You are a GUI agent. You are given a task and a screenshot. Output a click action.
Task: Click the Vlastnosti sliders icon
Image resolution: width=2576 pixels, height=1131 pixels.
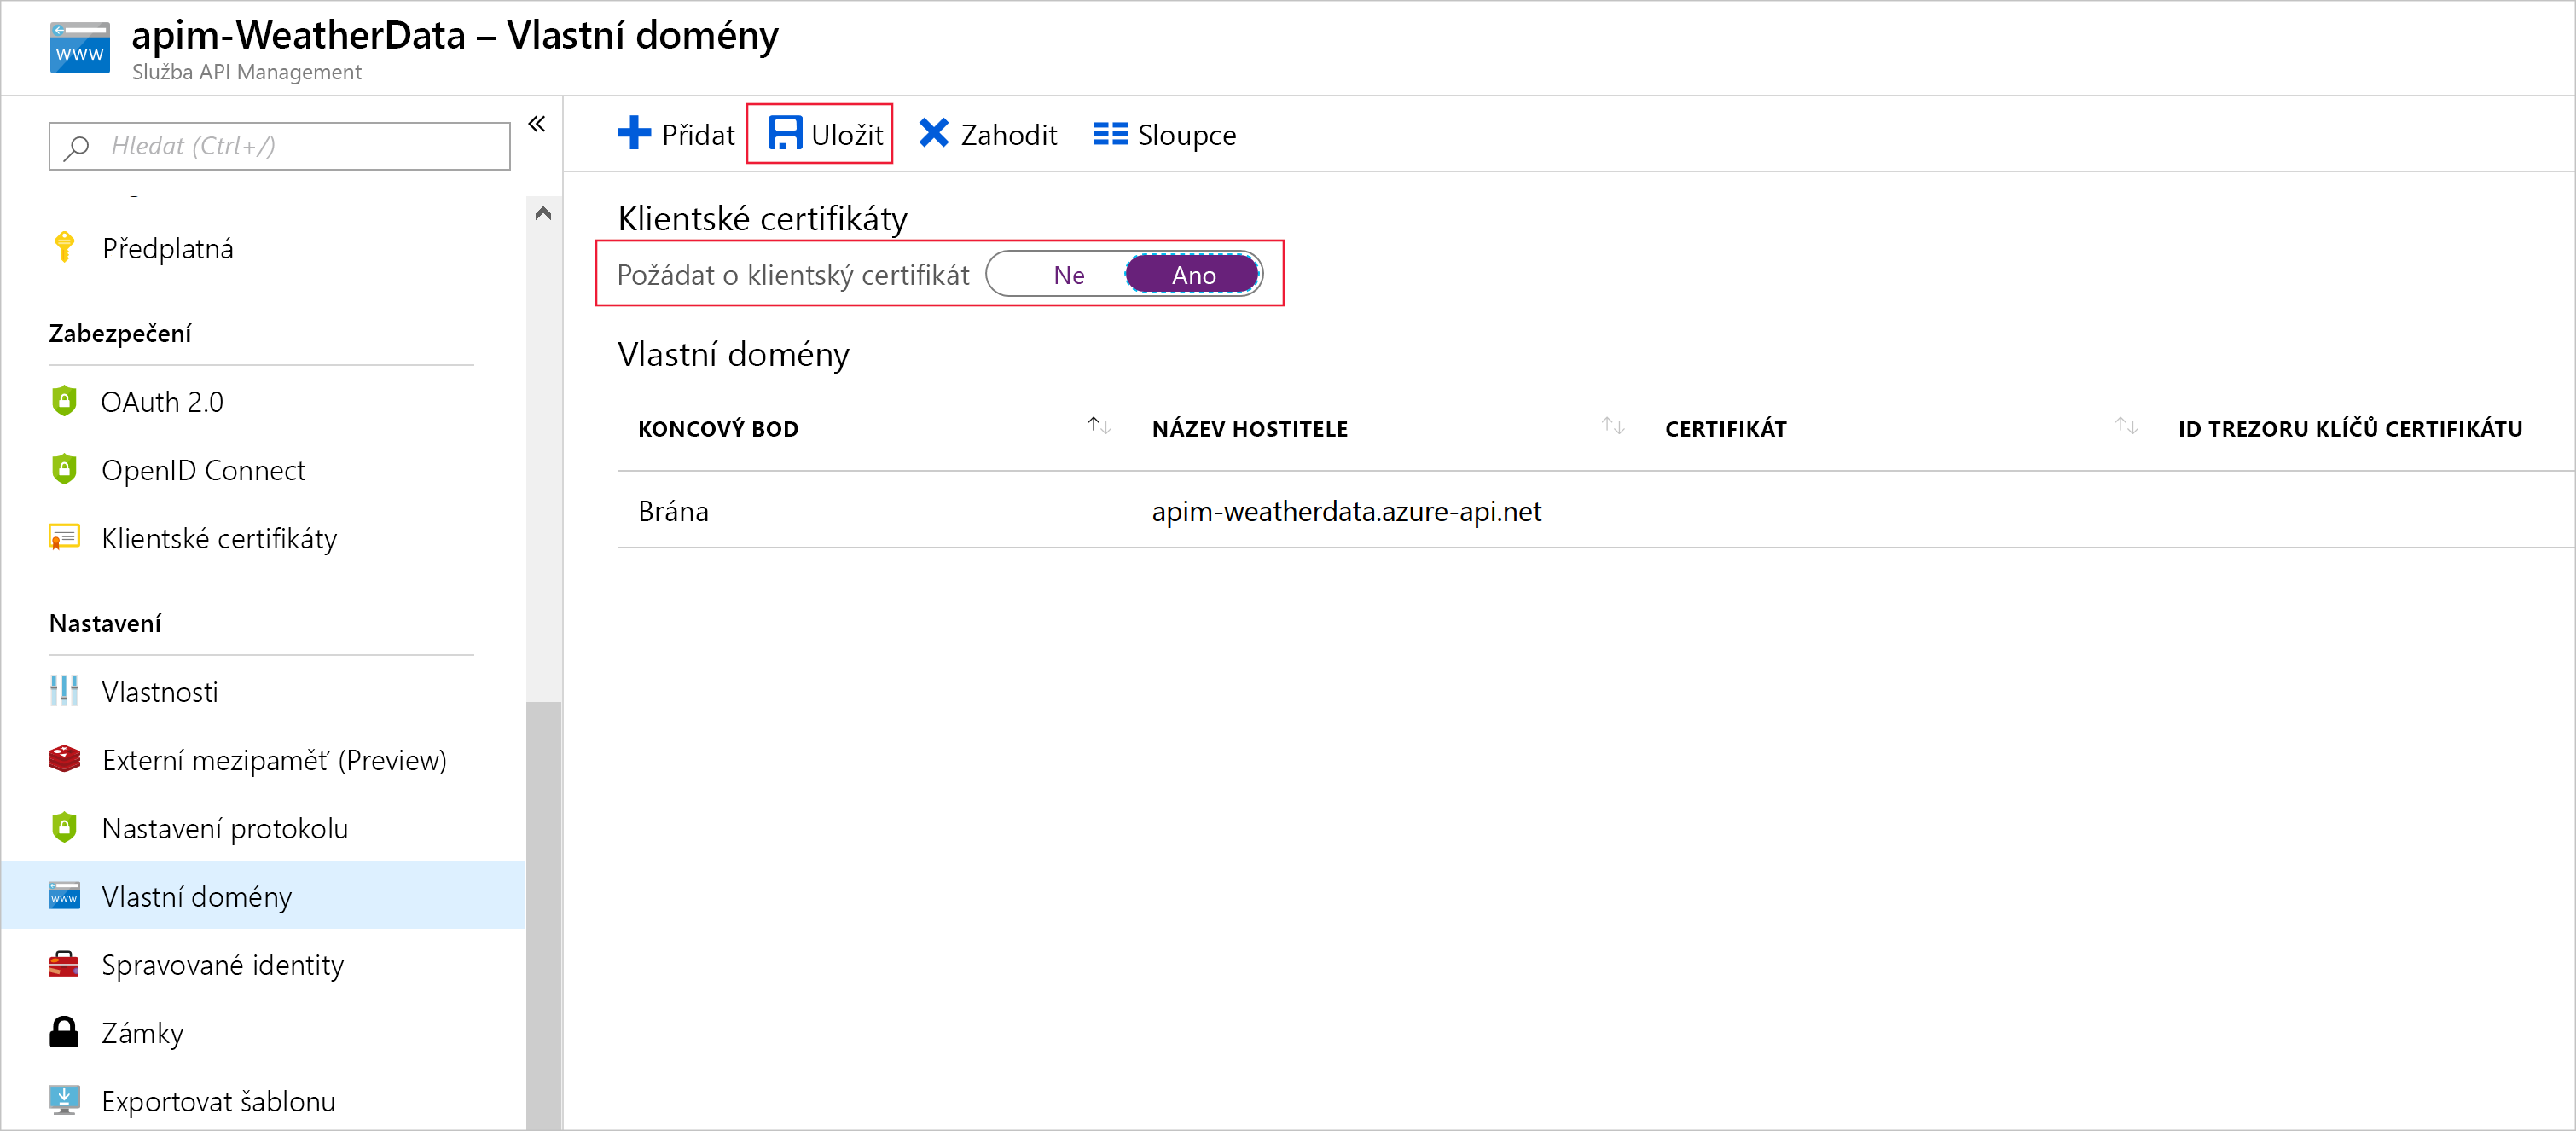tap(64, 690)
